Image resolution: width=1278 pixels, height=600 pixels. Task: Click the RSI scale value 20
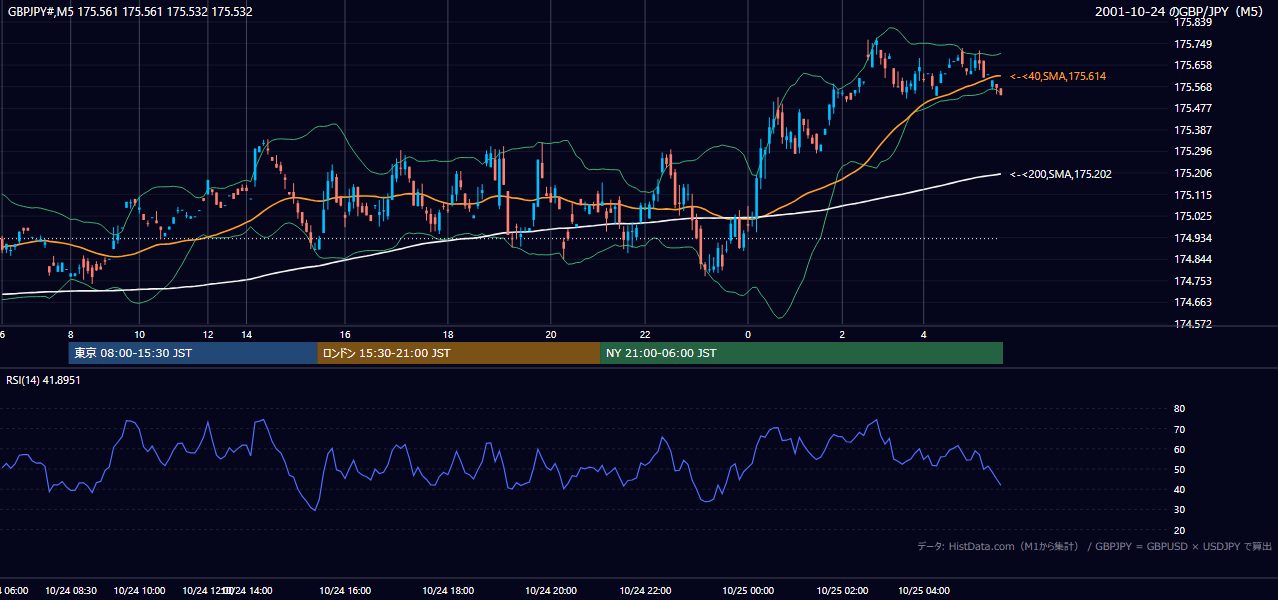click(1179, 530)
